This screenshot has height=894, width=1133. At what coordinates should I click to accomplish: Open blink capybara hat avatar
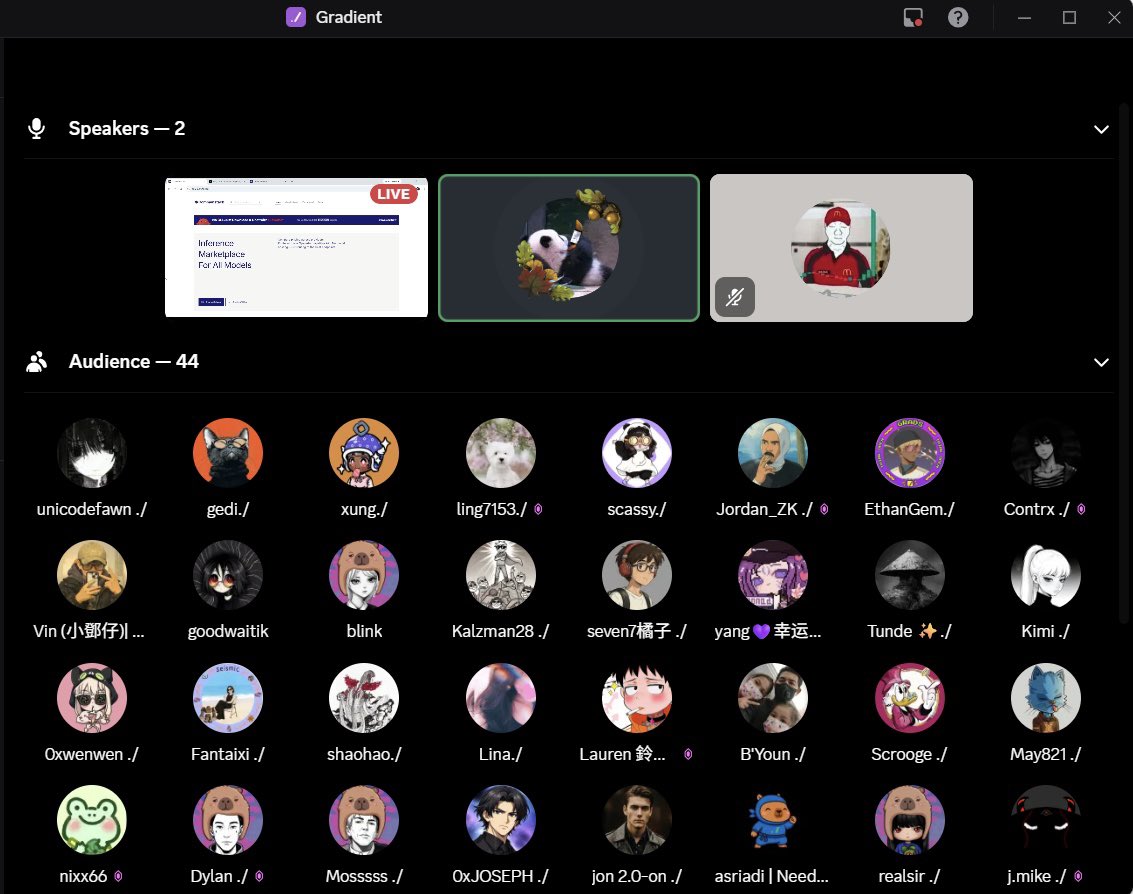364,575
